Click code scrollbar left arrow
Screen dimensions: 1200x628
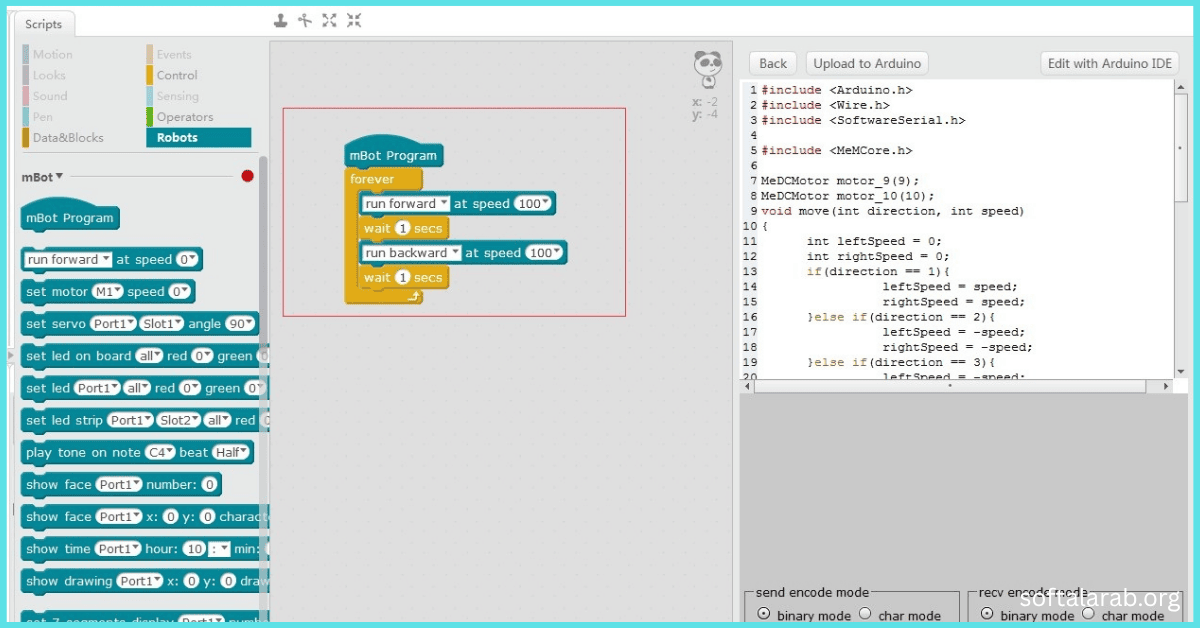[x=747, y=386]
